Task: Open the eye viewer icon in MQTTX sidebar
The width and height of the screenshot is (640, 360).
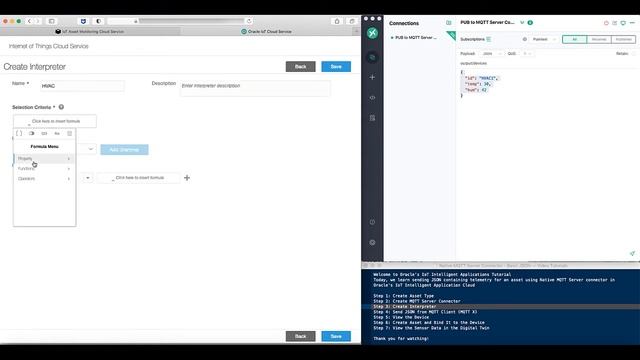Action: [x=372, y=98]
